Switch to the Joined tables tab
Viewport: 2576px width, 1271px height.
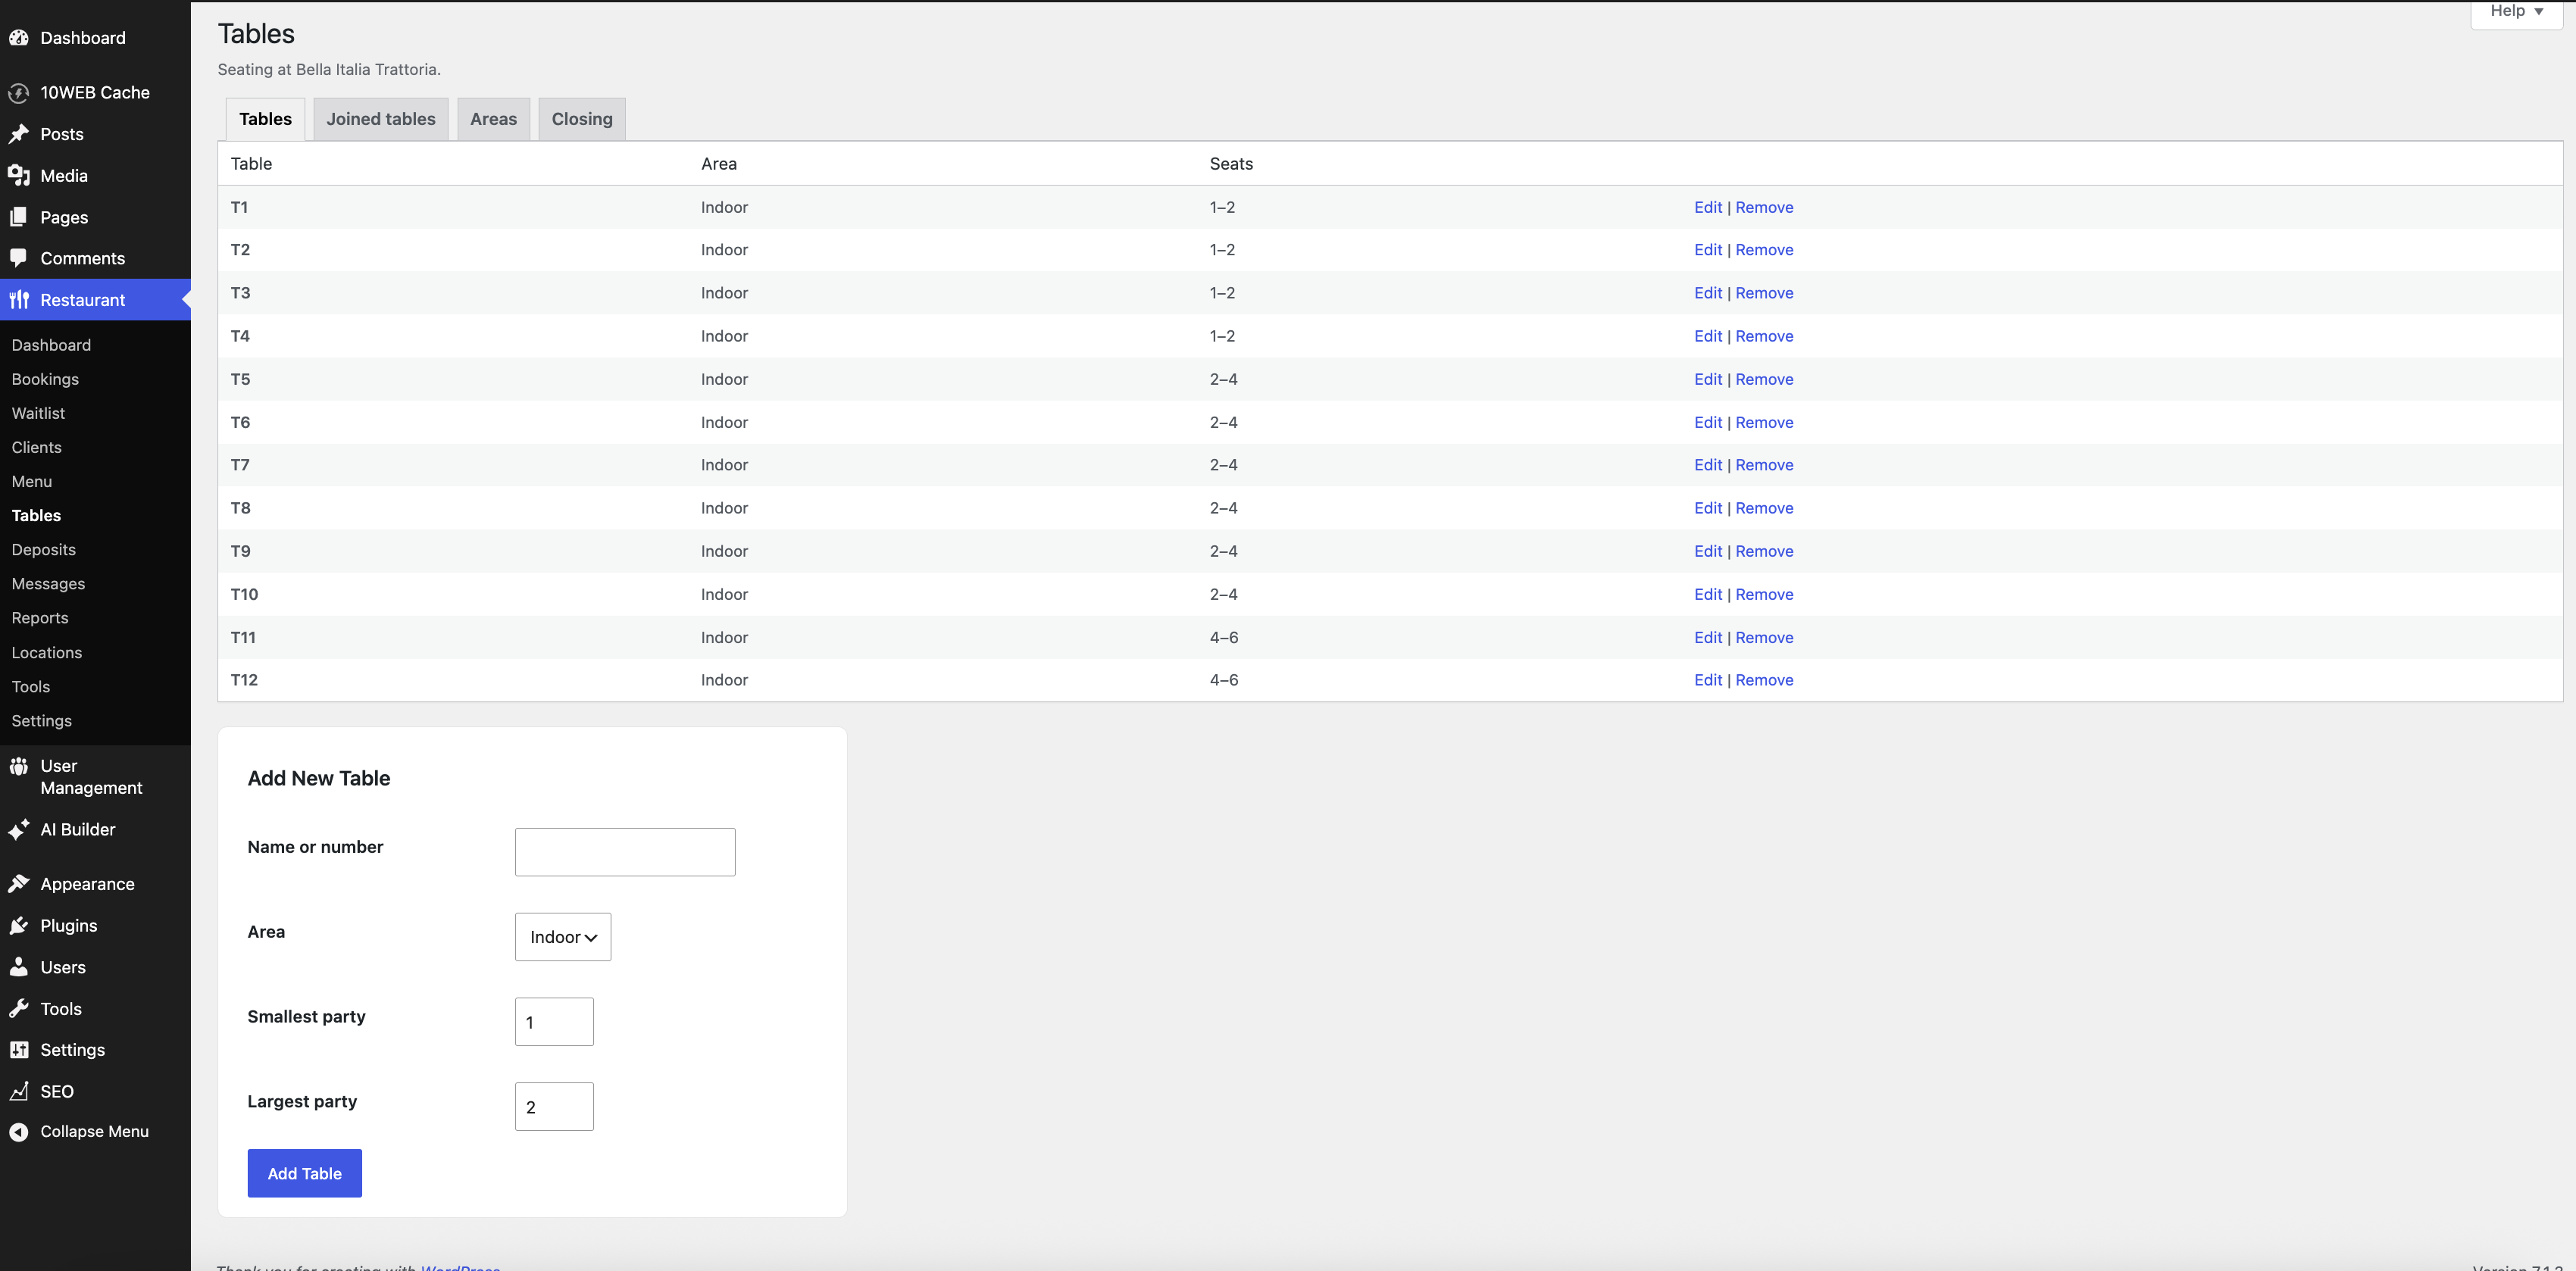[x=381, y=119]
